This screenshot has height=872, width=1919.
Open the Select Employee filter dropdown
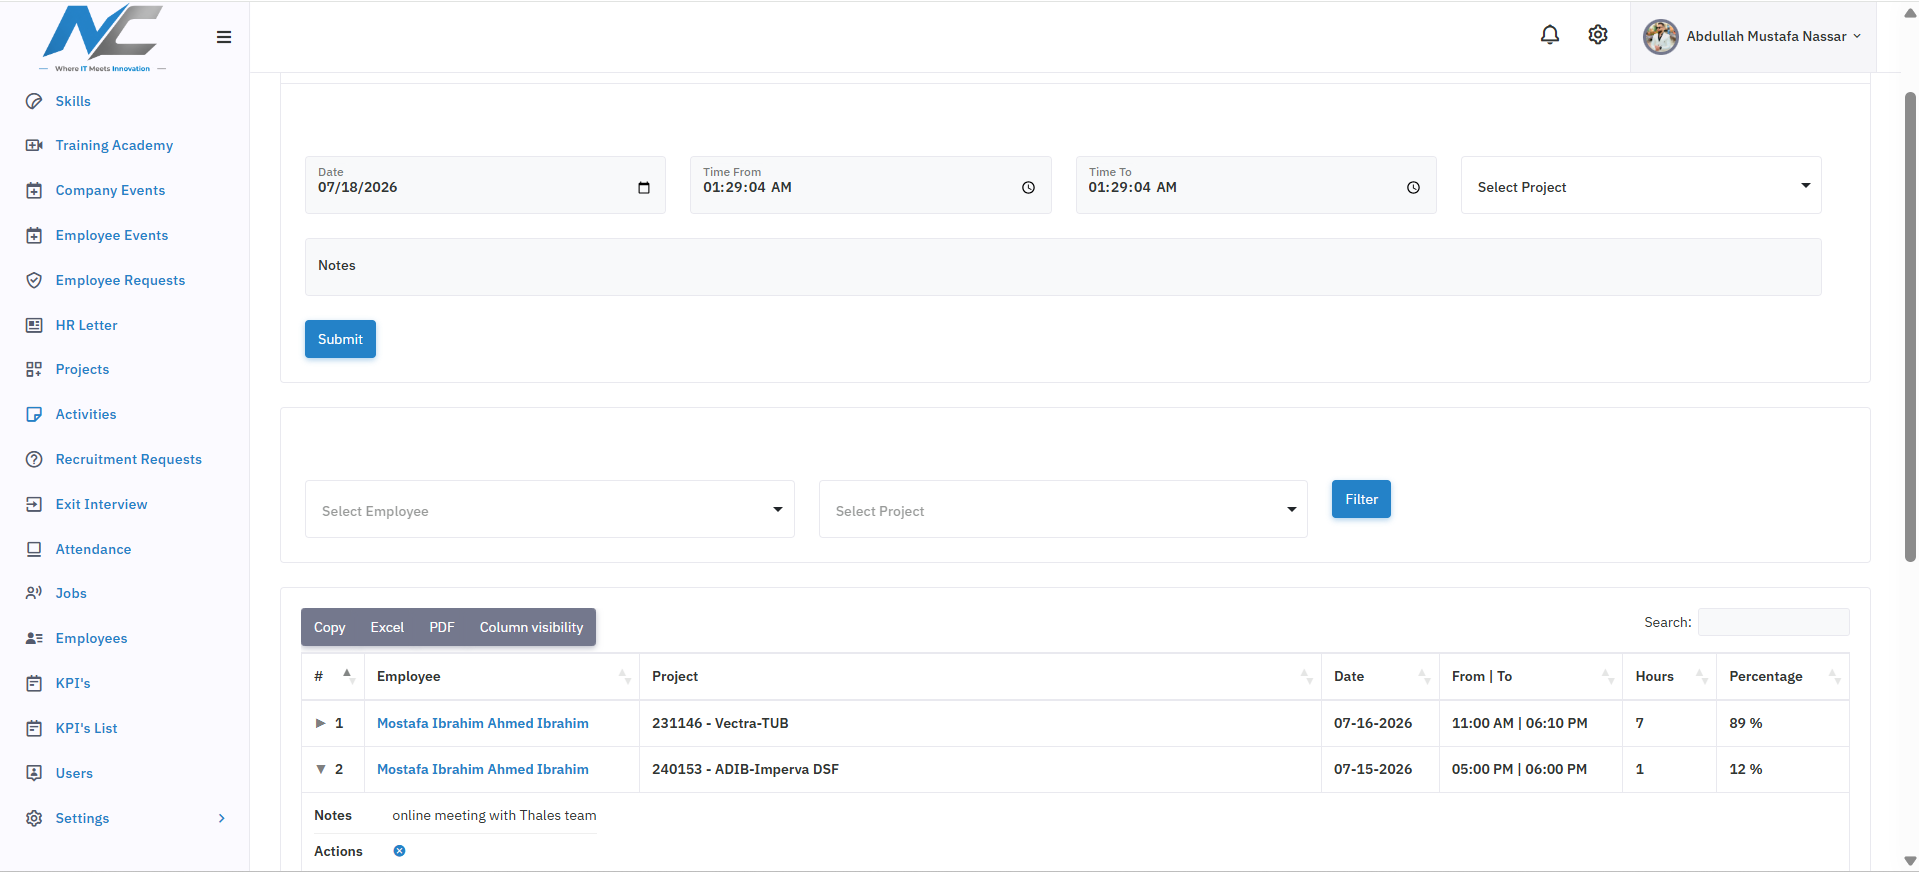click(x=550, y=510)
